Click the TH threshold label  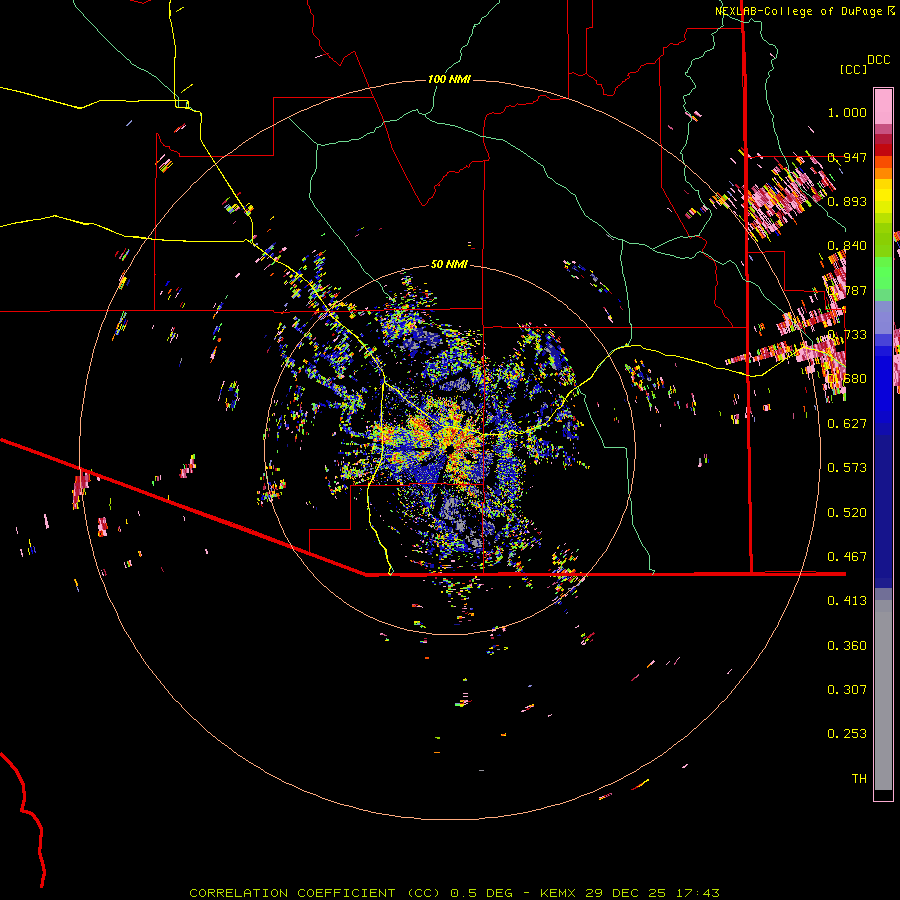tap(859, 779)
